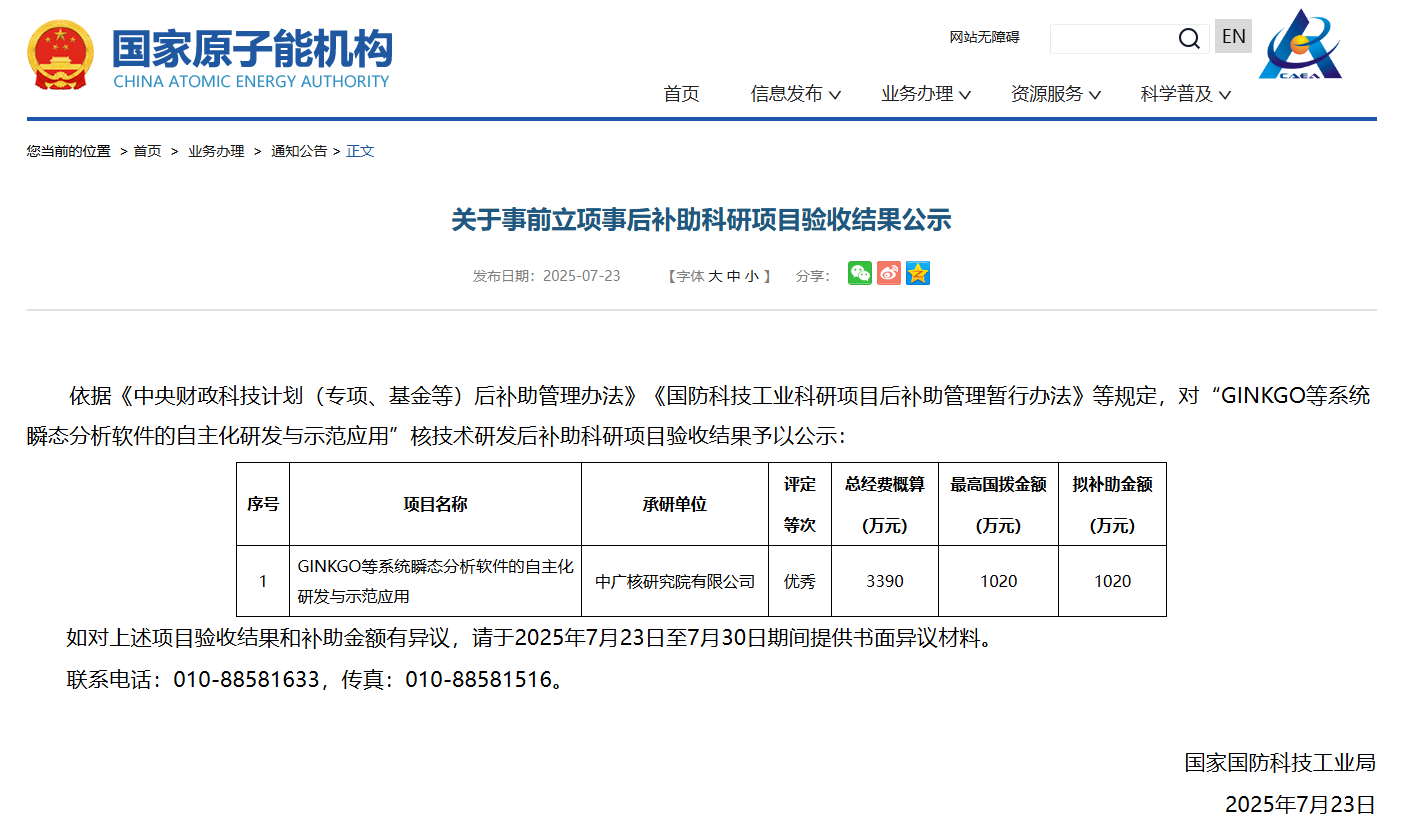The height and width of the screenshot is (837, 1424).
Task: Click the publish date 2025-07-23
Action: pos(582,276)
